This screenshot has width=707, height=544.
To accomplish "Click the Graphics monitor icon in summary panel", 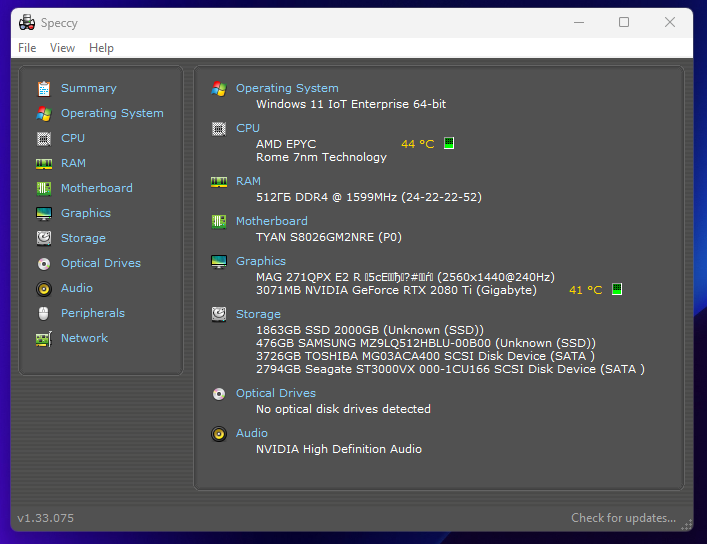I will 219,262.
